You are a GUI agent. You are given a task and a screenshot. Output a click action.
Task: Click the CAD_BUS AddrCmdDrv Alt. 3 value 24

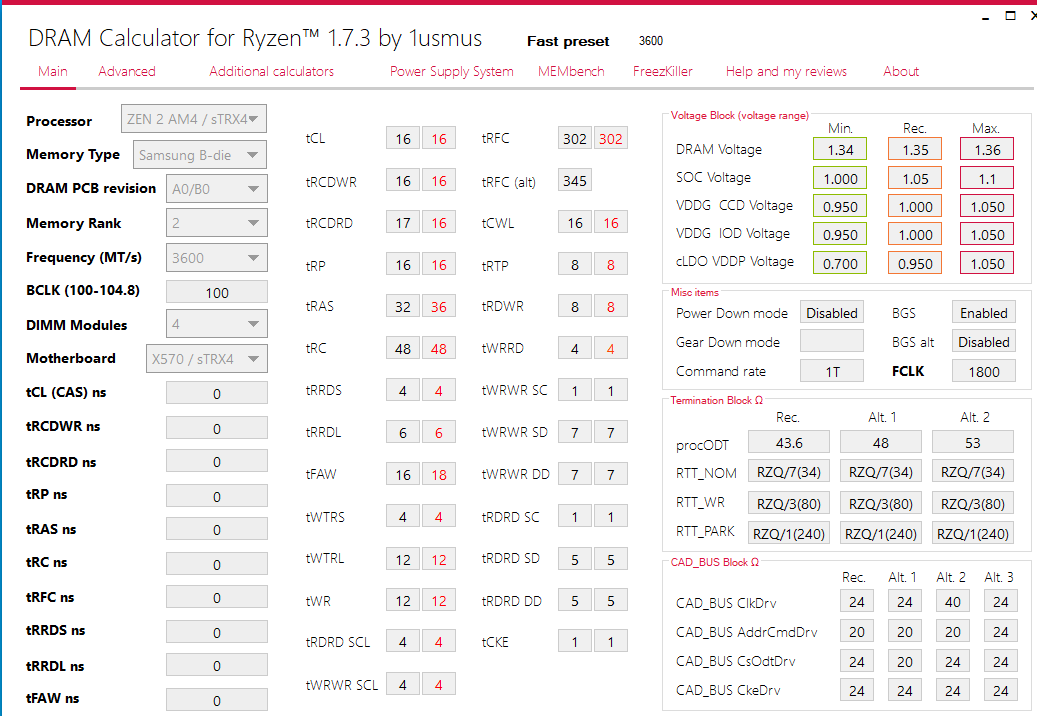tap(1001, 631)
